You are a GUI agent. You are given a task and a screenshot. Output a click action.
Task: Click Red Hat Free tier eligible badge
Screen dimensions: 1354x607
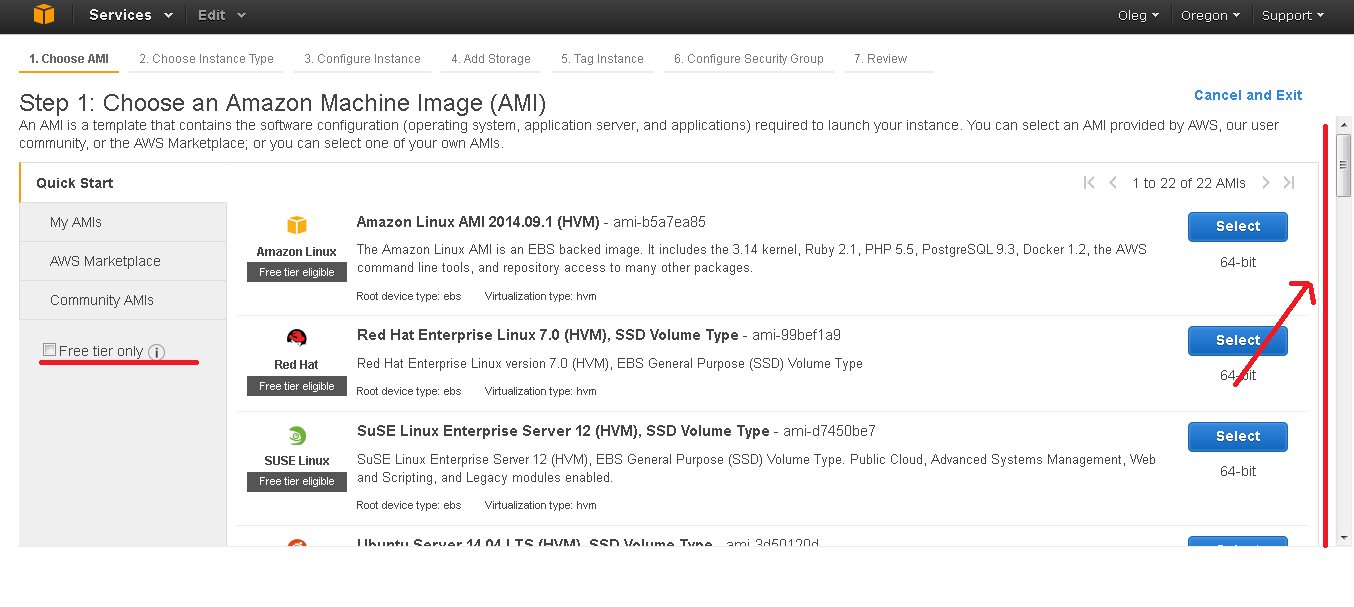(x=297, y=386)
